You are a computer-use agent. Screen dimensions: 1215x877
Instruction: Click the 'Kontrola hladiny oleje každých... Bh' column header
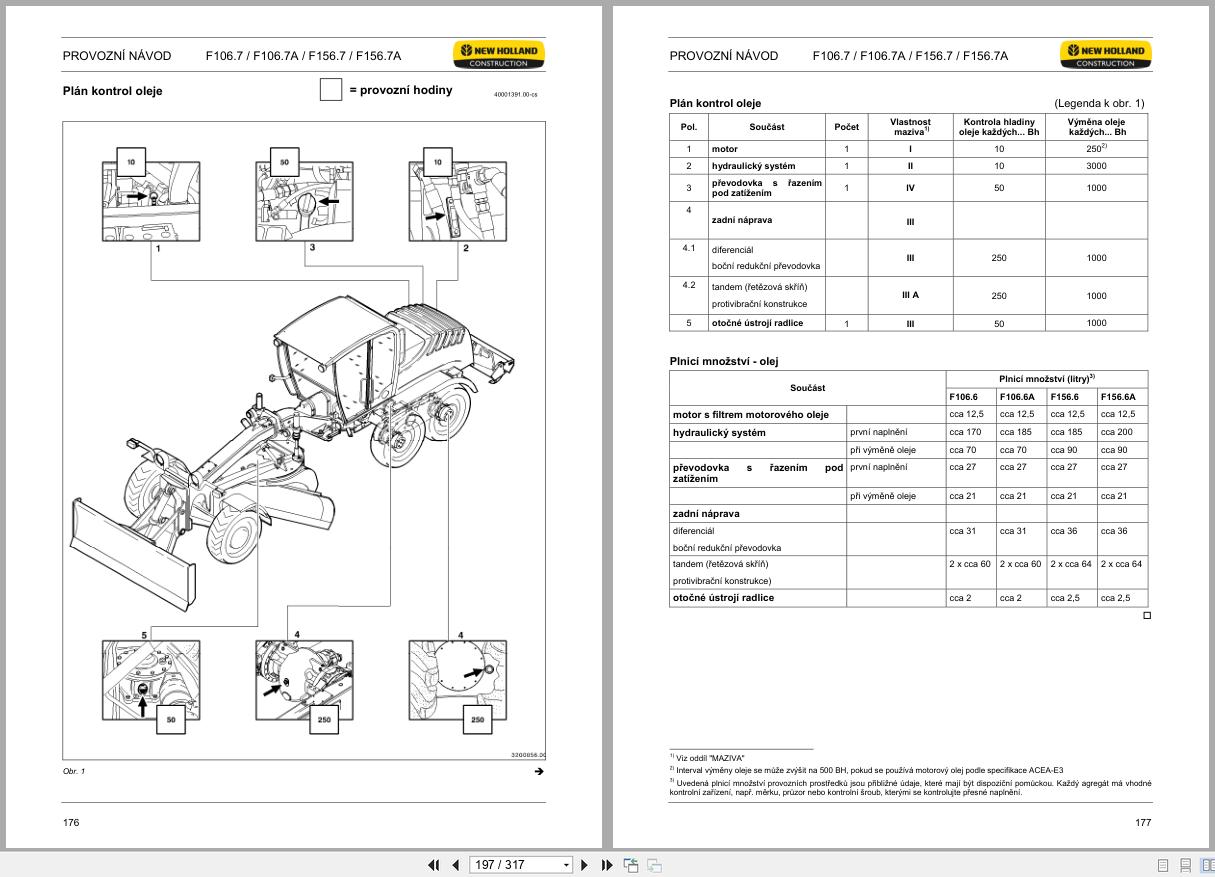click(x=999, y=127)
